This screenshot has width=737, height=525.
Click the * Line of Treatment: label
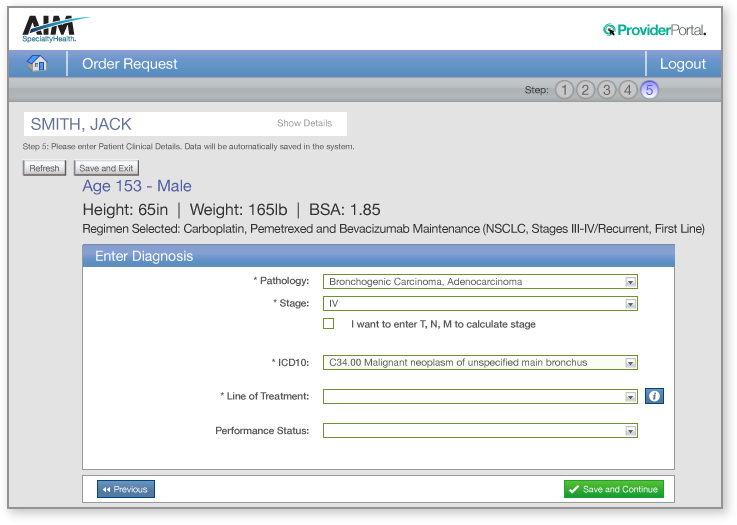(x=265, y=396)
